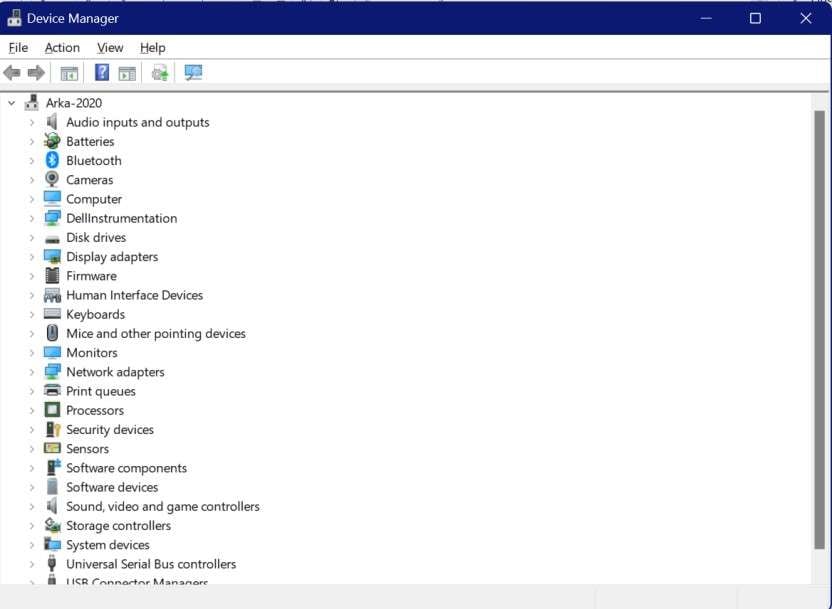This screenshot has height=609, width=832.
Task: Open the View menu
Action: pos(110,48)
